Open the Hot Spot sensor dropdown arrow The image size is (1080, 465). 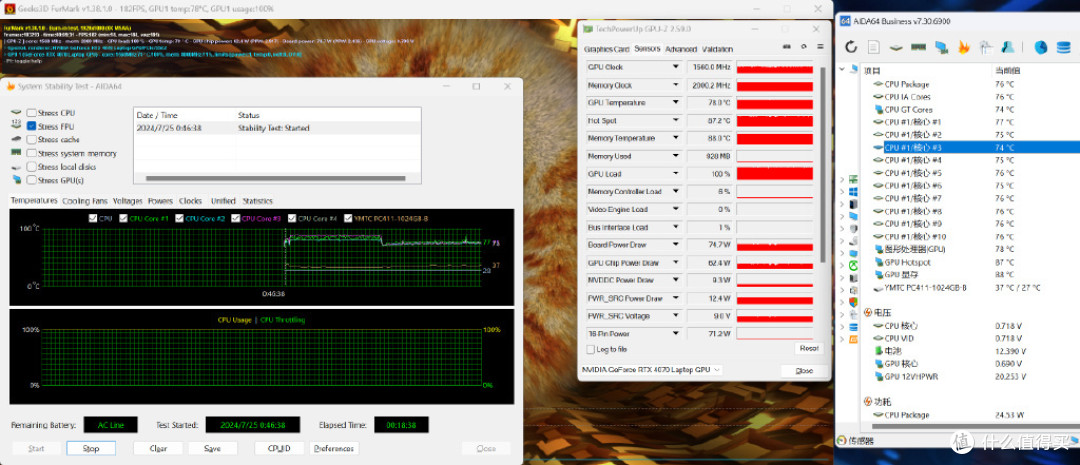click(x=676, y=121)
